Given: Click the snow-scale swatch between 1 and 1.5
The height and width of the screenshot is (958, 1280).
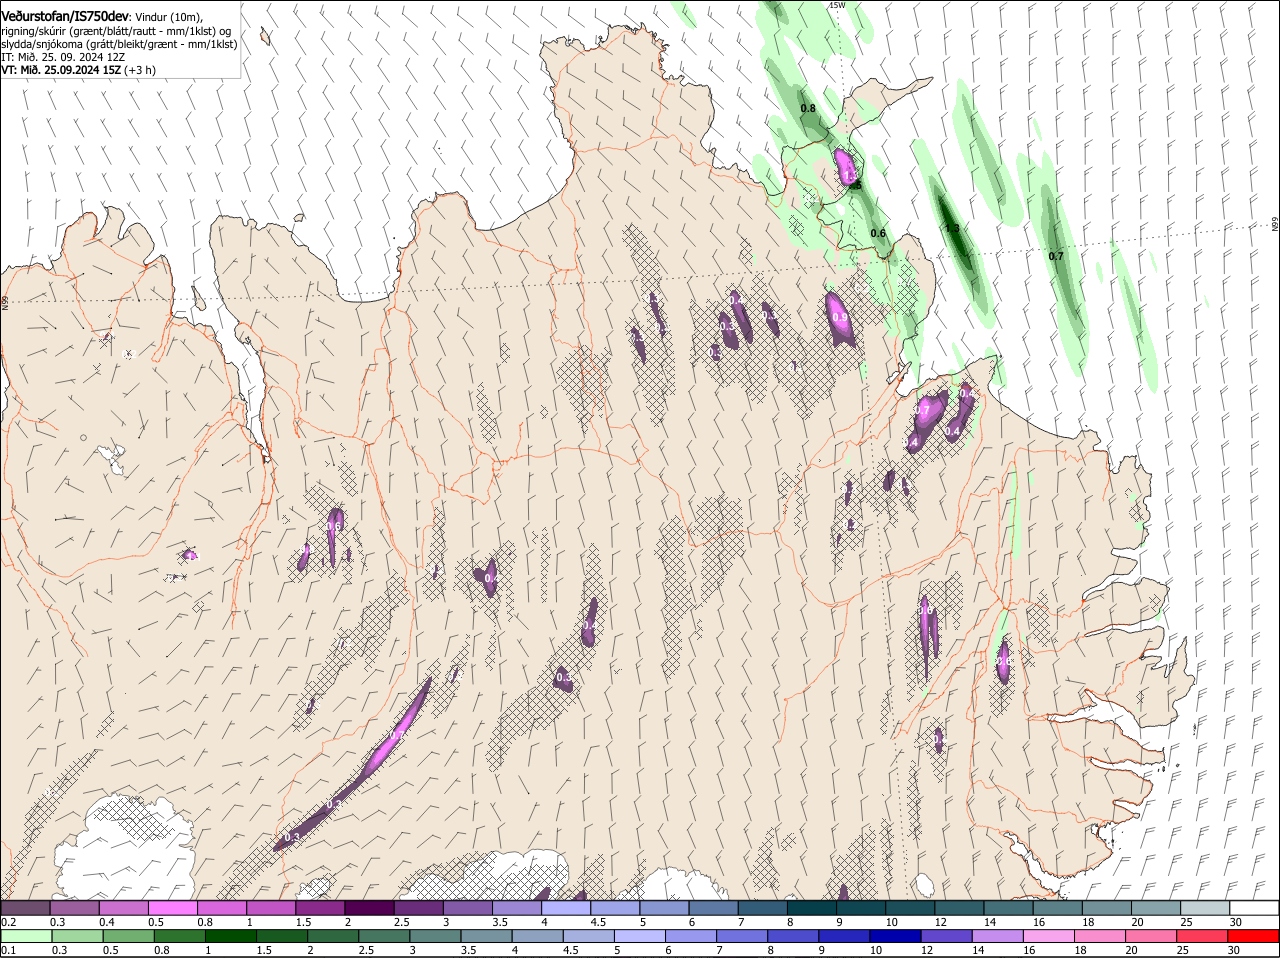Looking at the screenshot, I should (x=270, y=908).
